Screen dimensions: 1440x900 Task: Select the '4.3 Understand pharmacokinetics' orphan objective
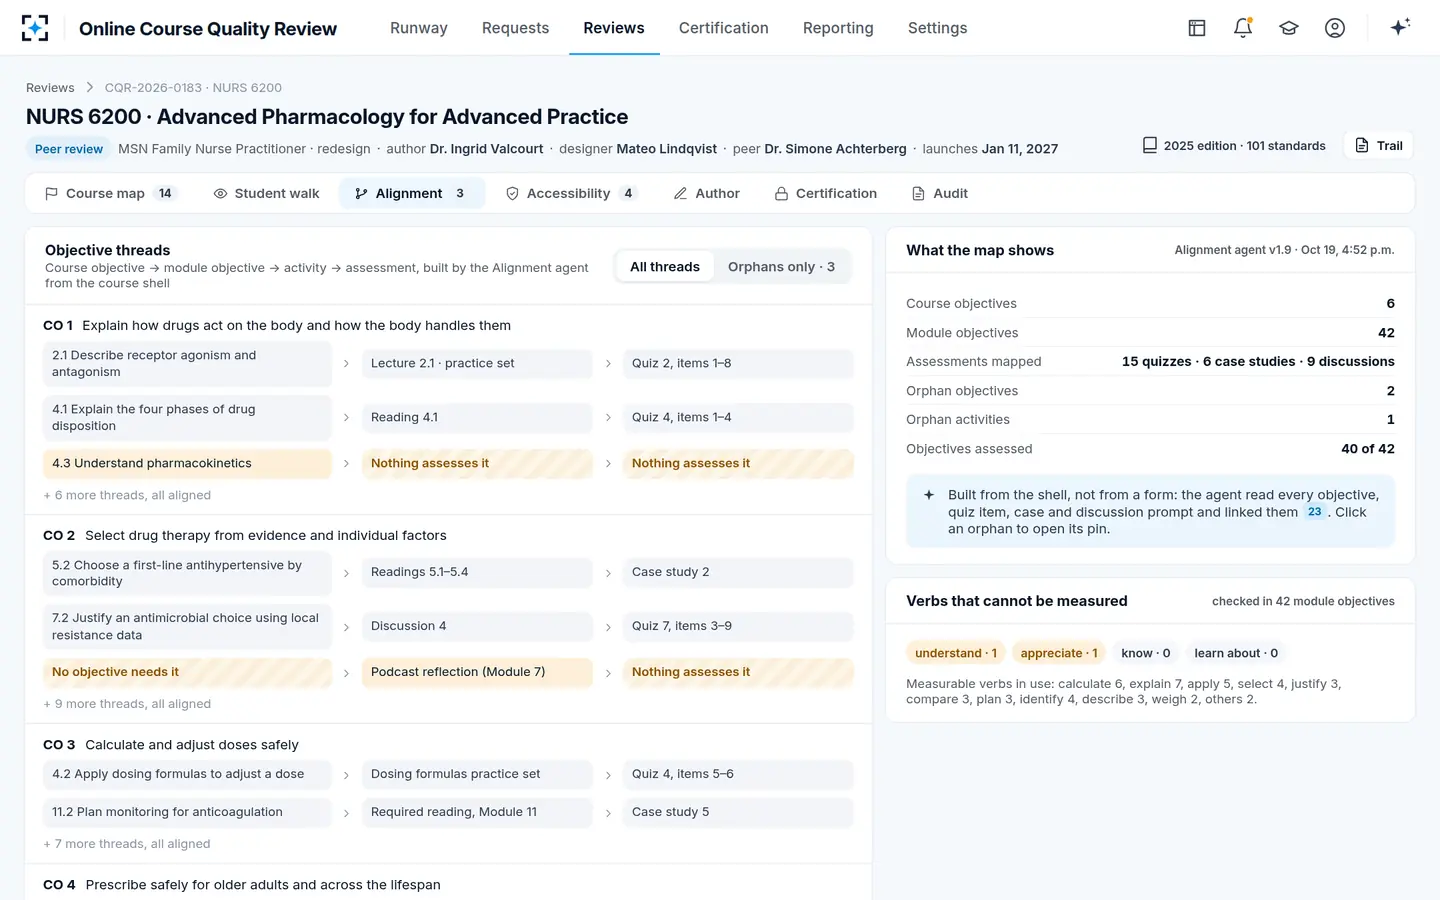click(x=187, y=463)
